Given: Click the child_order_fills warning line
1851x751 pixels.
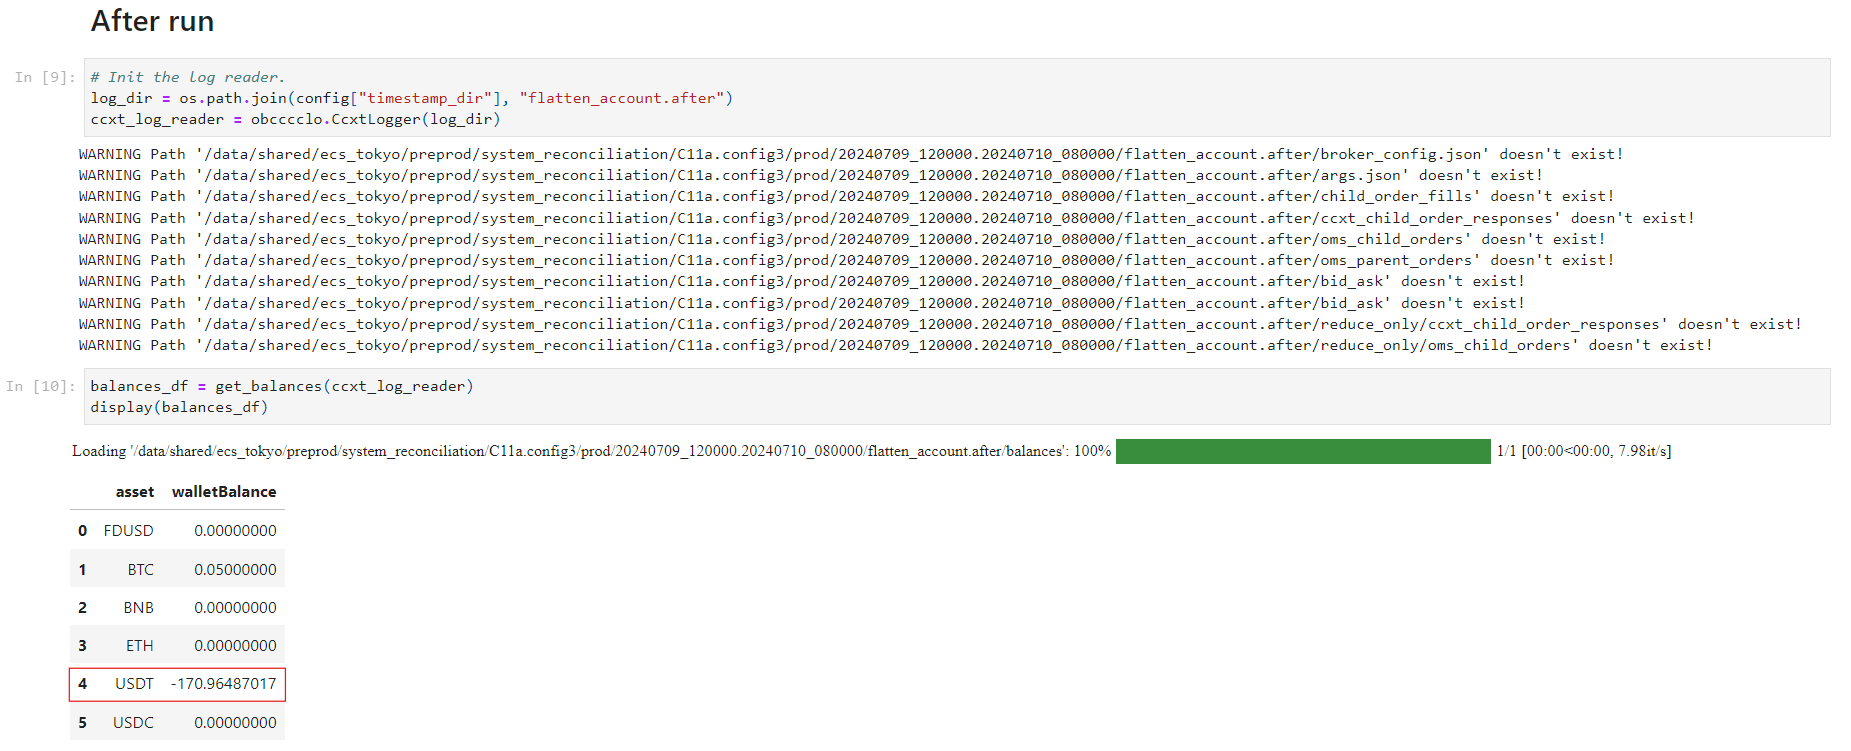Looking at the screenshot, I should [x=847, y=196].
